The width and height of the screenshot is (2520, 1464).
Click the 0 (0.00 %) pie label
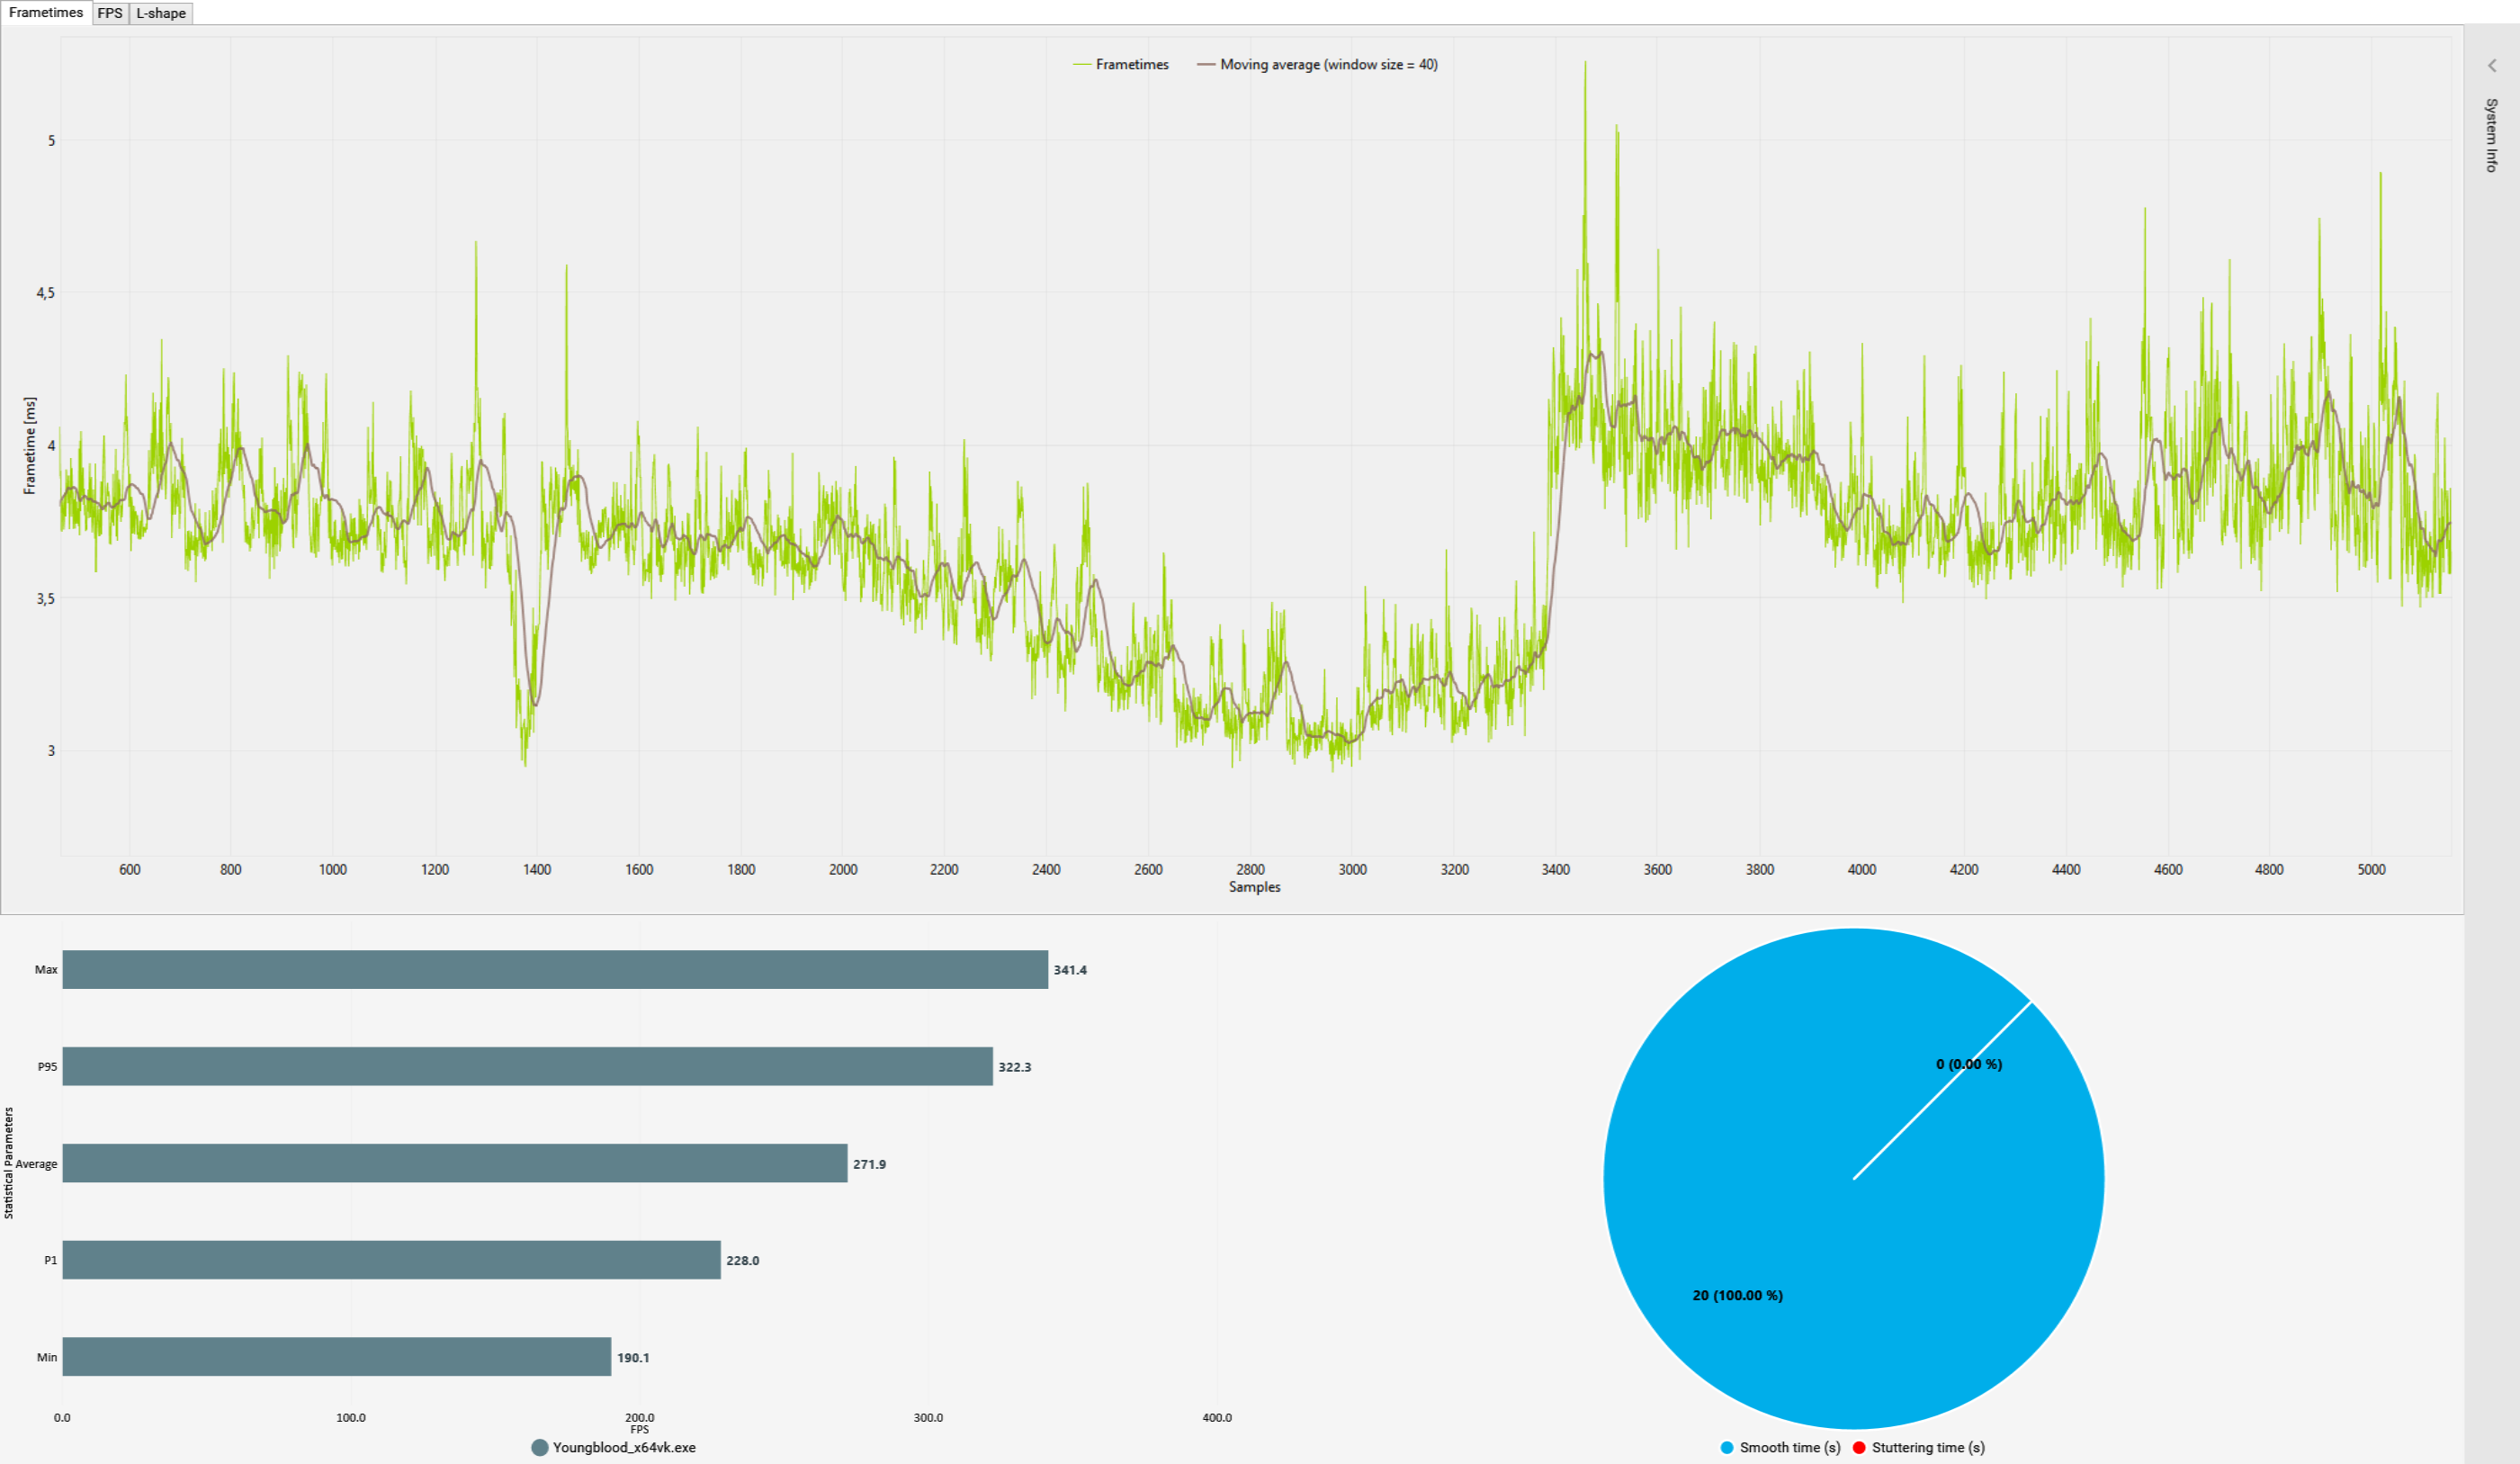[x=1968, y=1064]
